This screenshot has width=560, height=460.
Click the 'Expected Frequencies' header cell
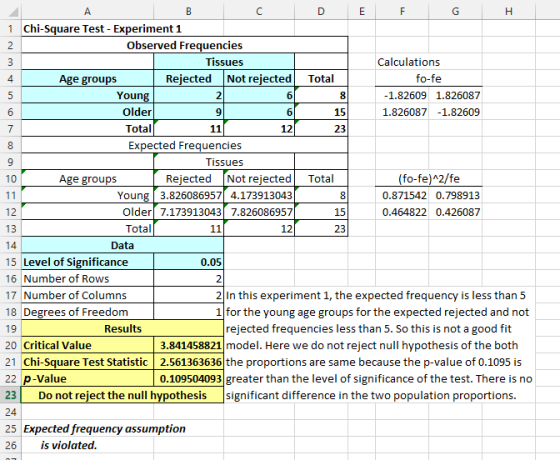point(185,145)
